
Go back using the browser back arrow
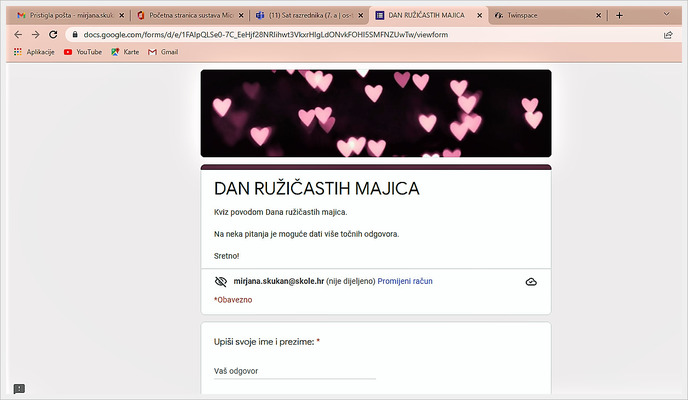(18, 35)
